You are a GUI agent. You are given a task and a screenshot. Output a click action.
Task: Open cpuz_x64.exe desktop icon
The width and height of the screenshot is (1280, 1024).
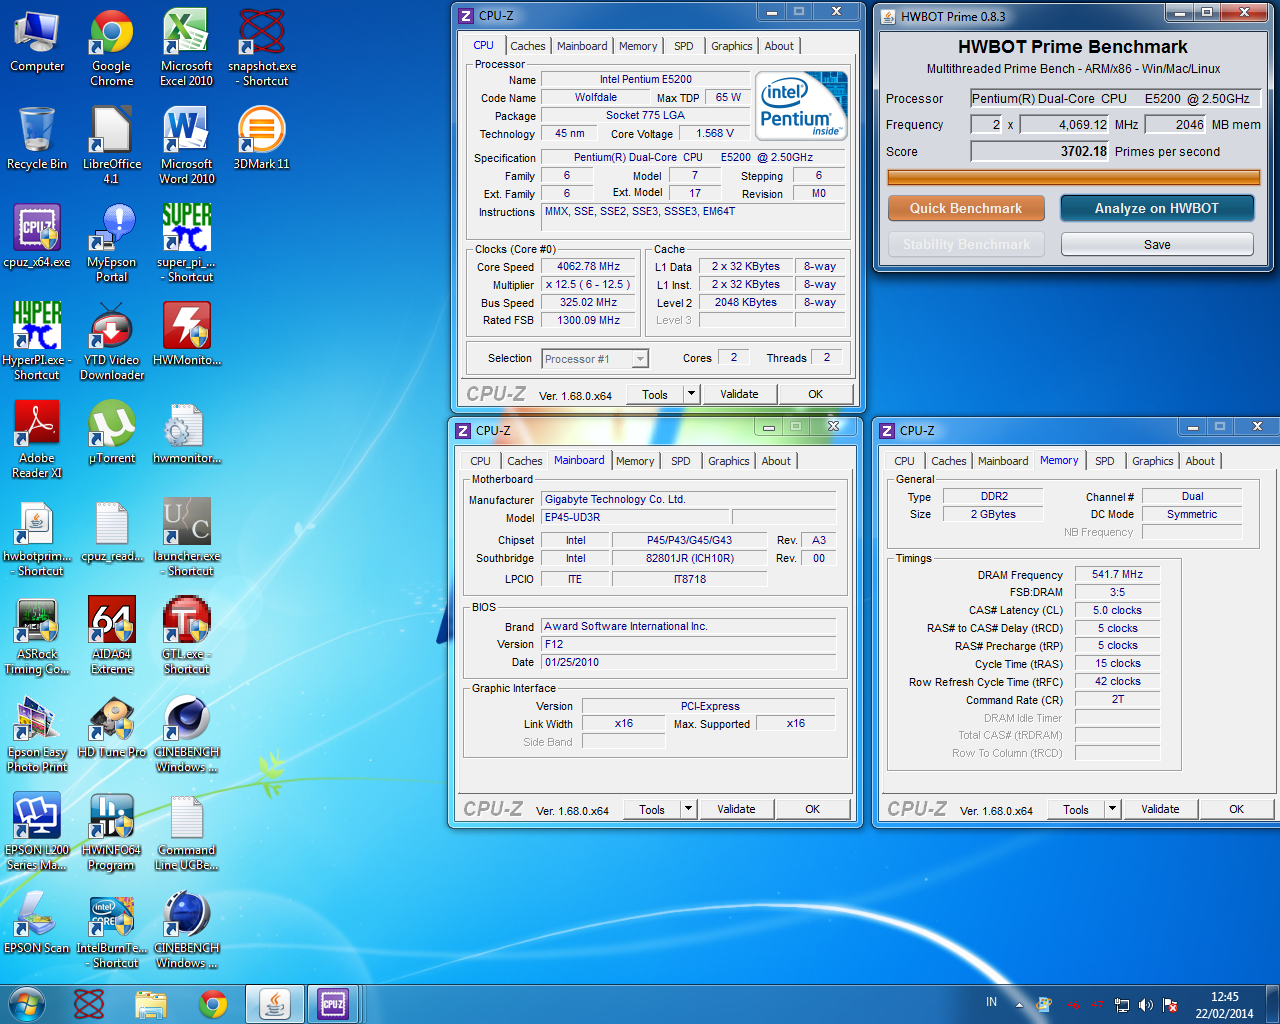(37, 237)
